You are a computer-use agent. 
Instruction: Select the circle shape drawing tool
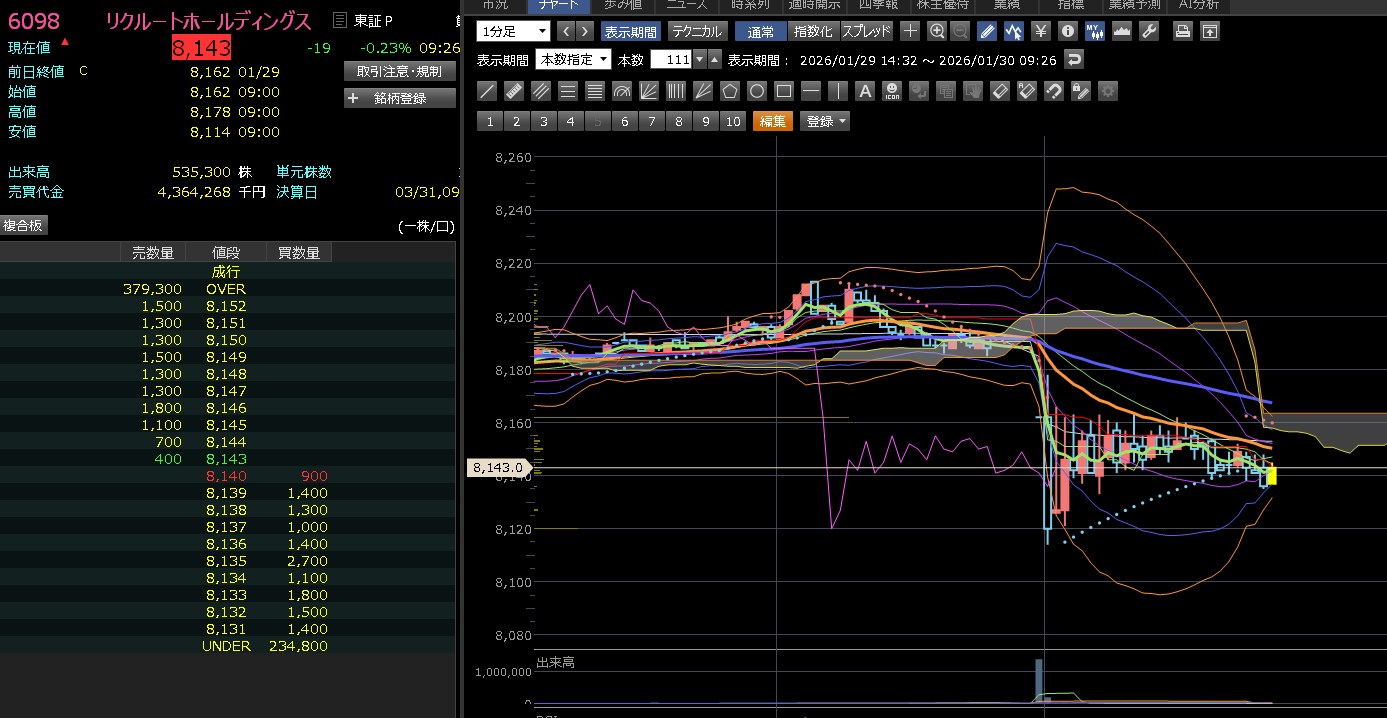[757, 91]
